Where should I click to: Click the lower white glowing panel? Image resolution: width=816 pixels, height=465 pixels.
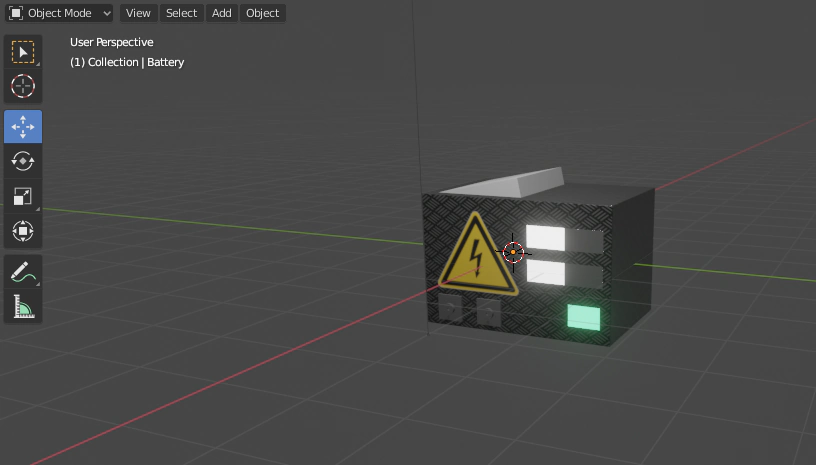coord(546,273)
